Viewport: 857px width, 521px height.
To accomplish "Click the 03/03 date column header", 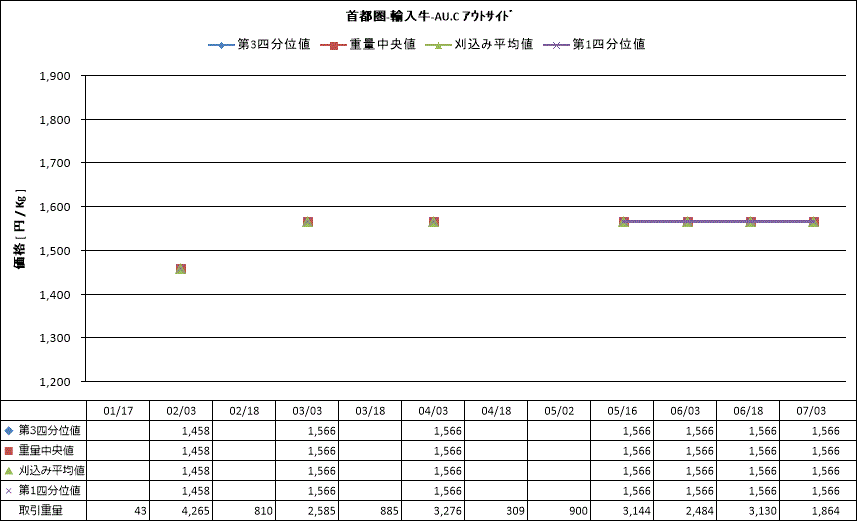I will click(307, 411).
